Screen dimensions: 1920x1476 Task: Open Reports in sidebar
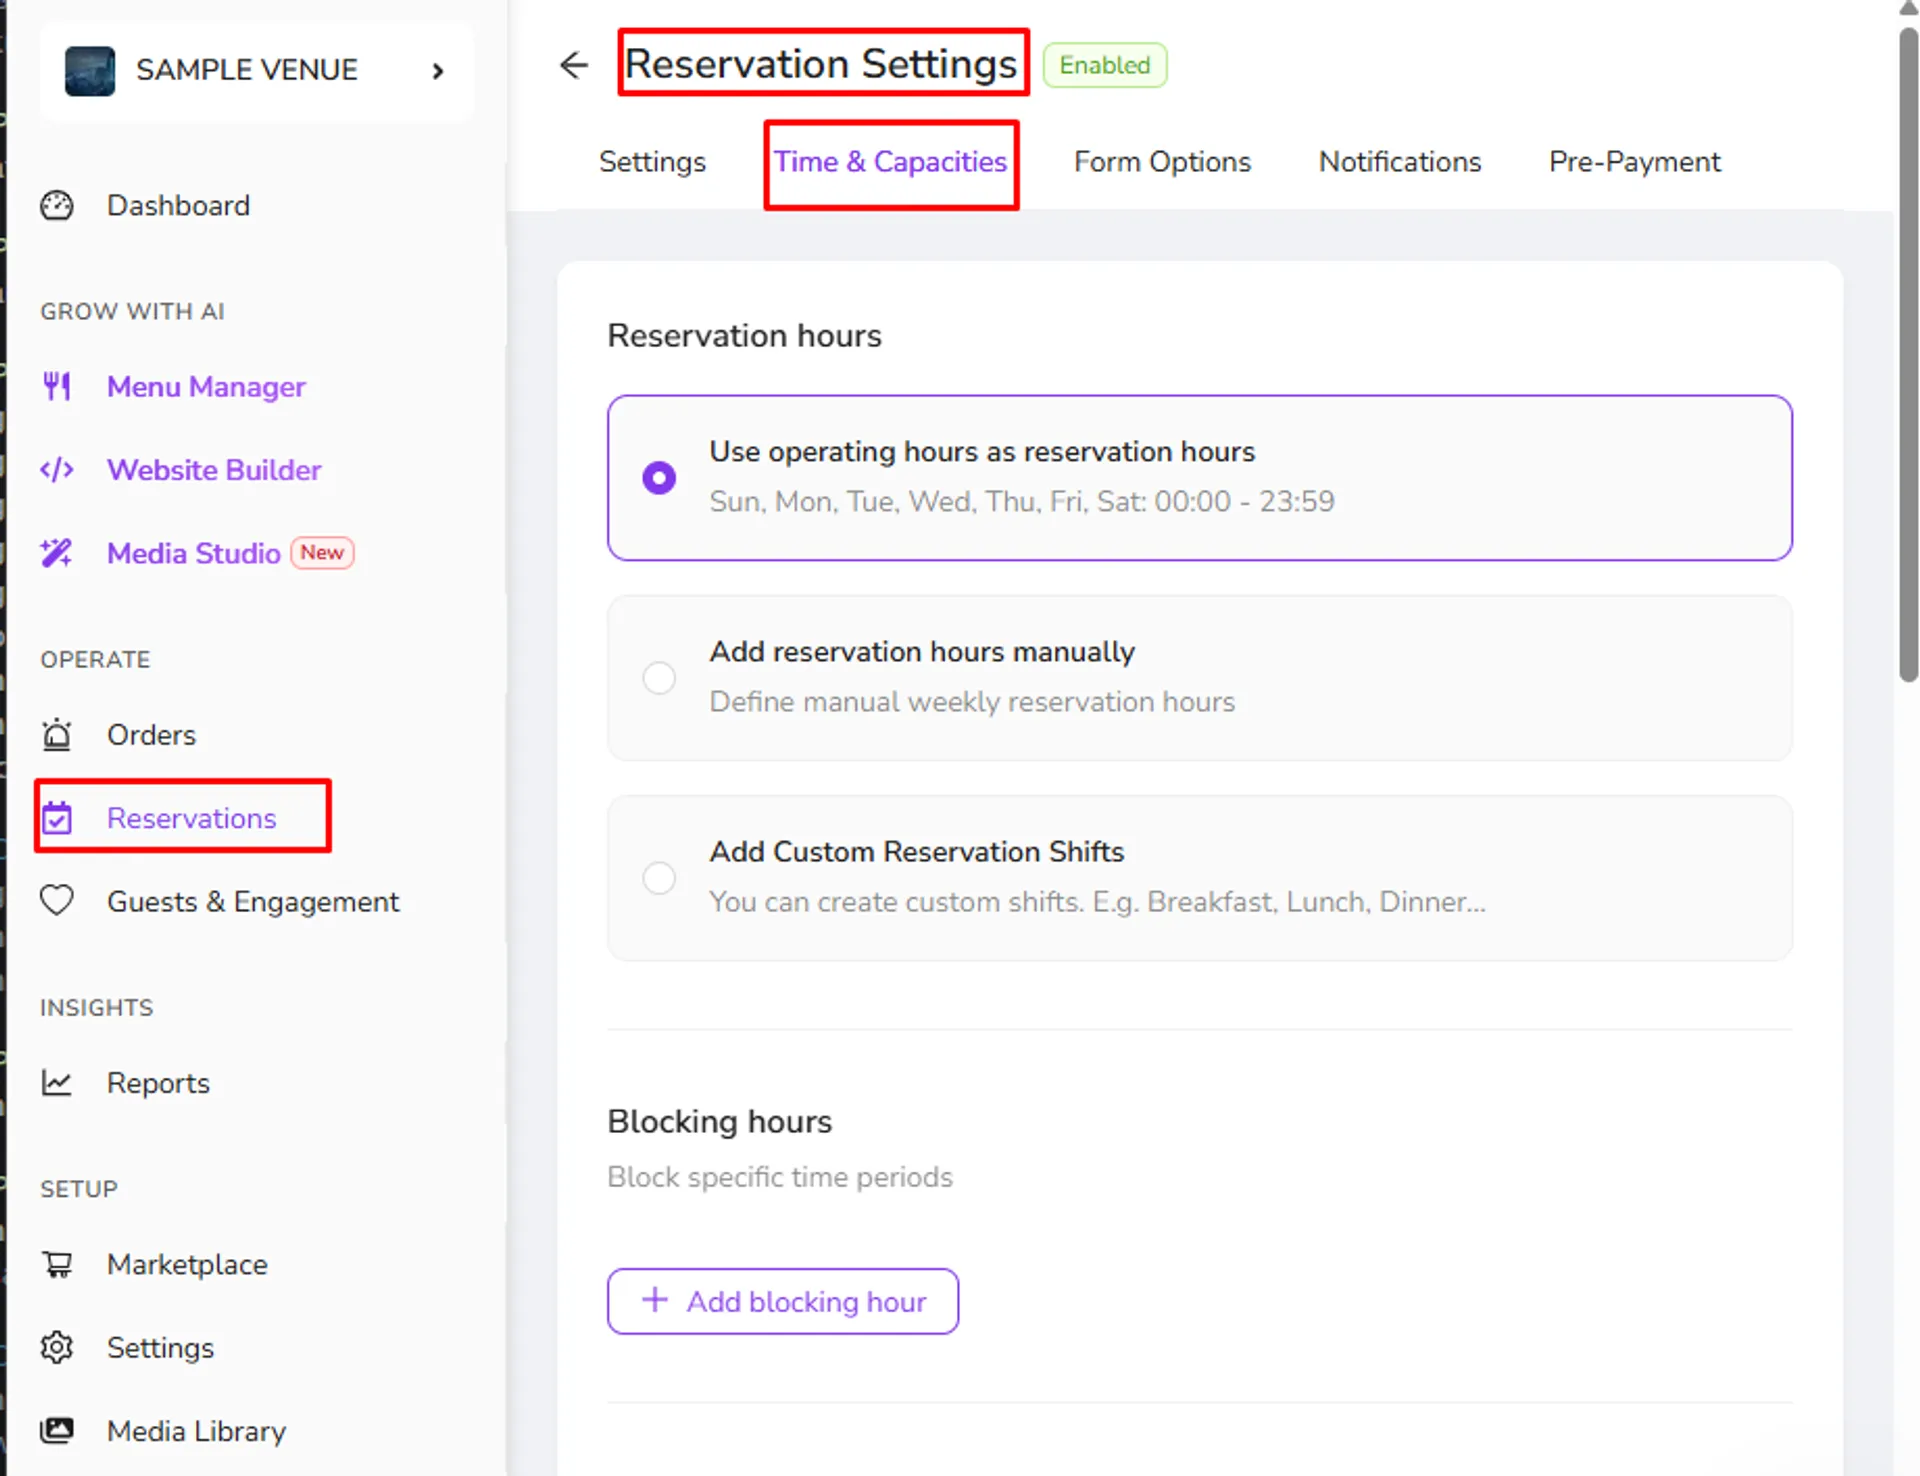click(x=158, y=1083)
